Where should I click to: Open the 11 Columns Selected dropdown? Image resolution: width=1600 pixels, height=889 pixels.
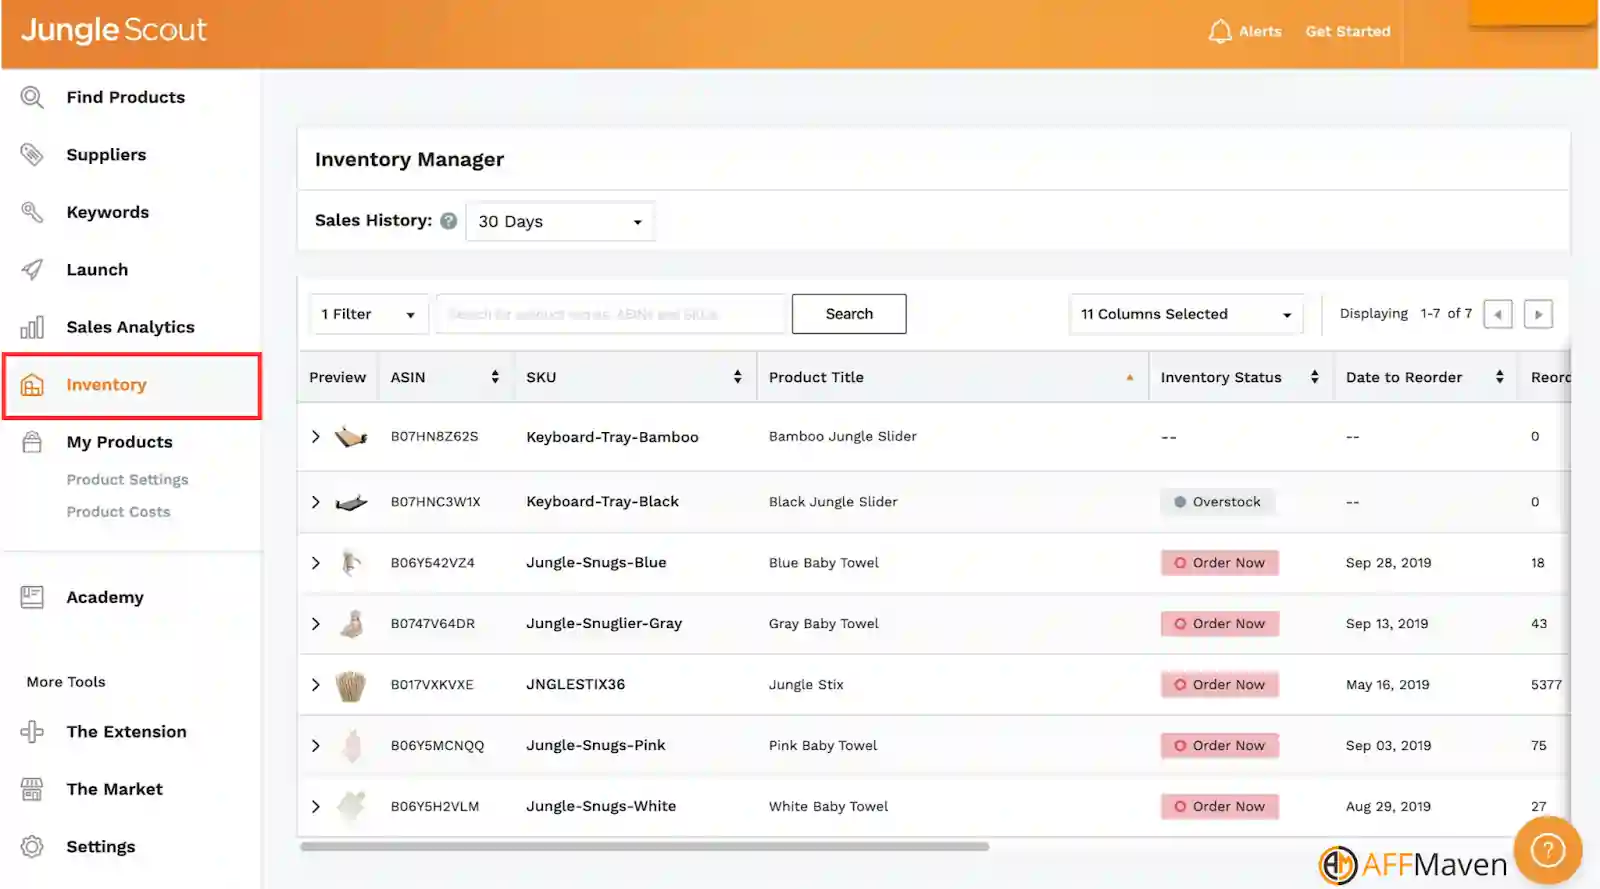pyautogui.click(x=1186, y=314)
